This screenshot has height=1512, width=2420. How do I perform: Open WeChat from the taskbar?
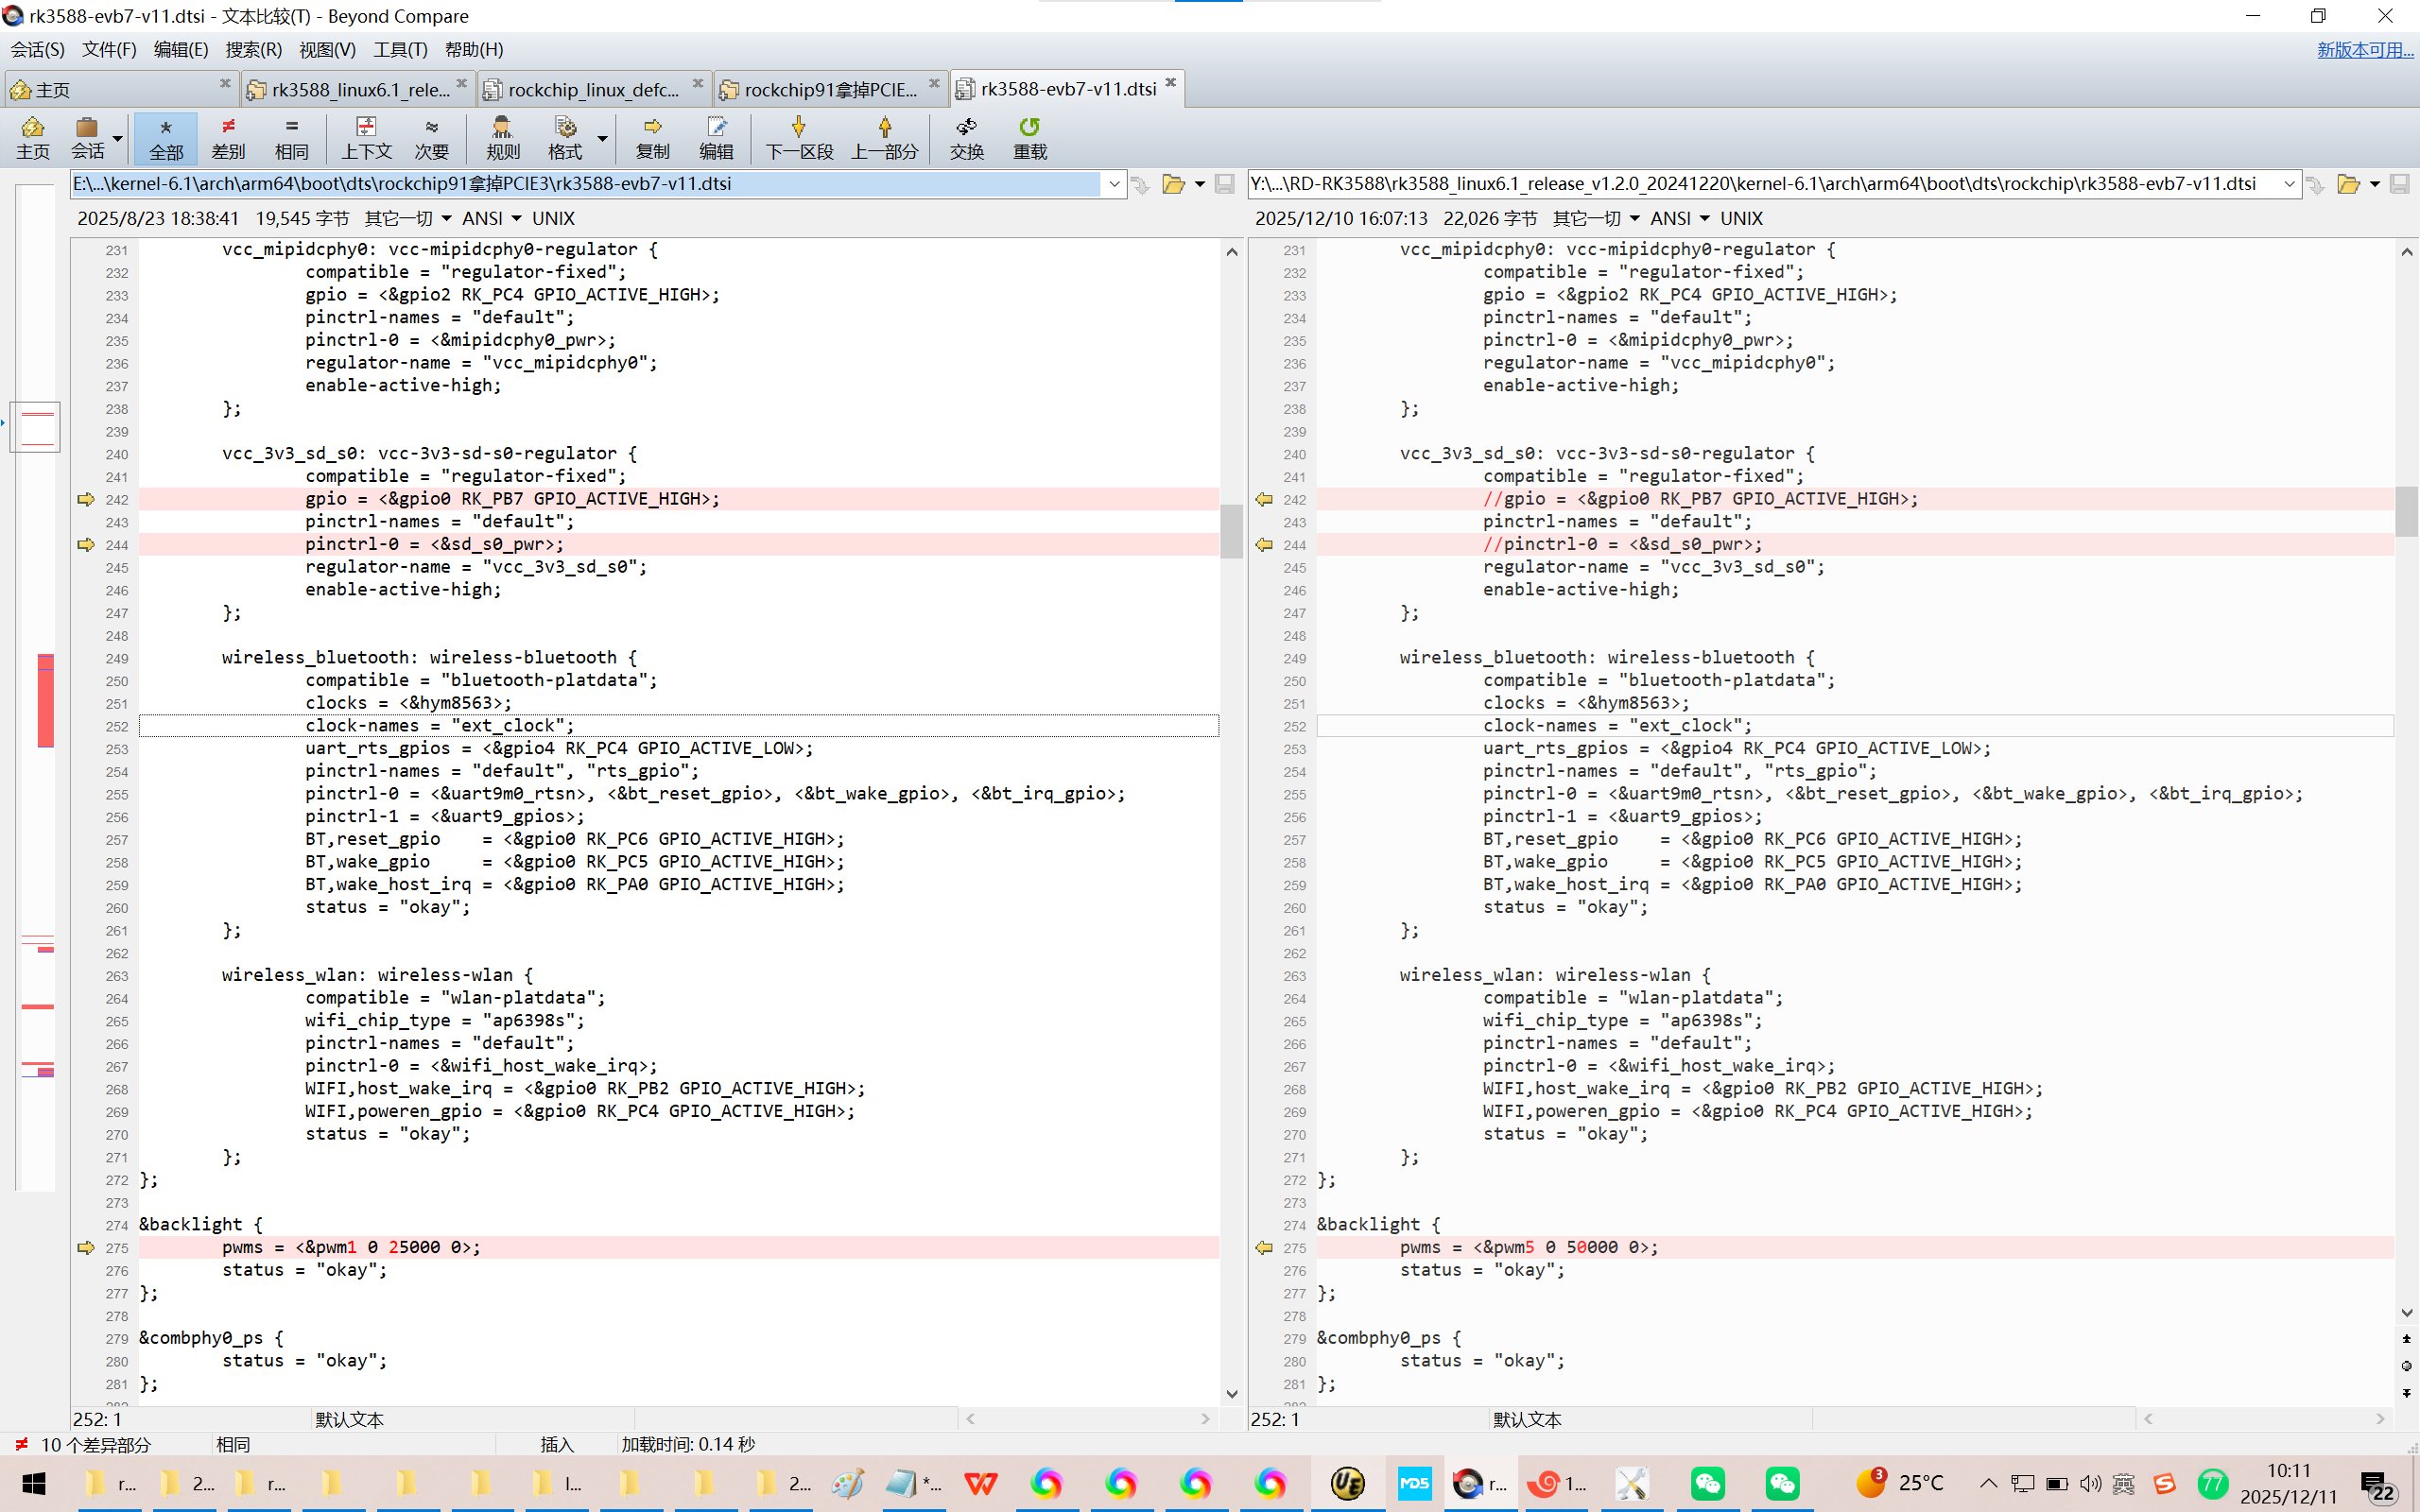1707,1483
